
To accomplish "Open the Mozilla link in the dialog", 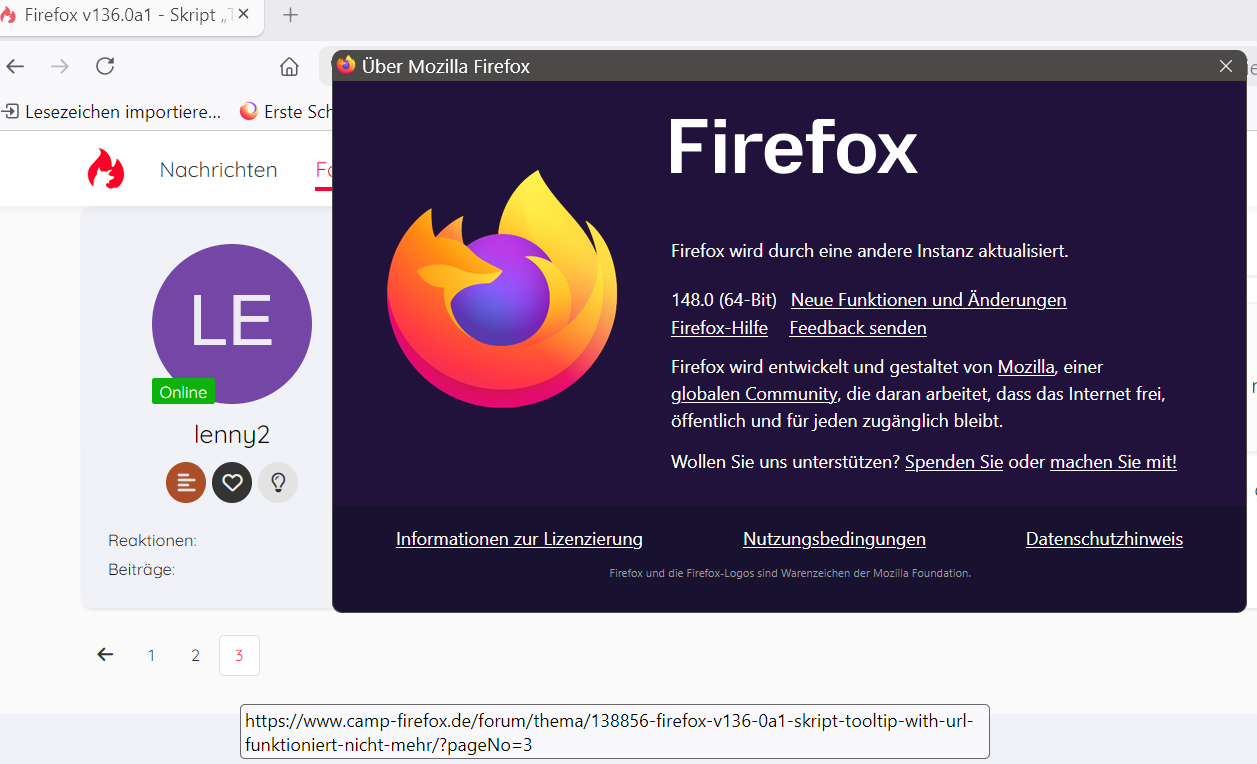I will (1025, 366).
